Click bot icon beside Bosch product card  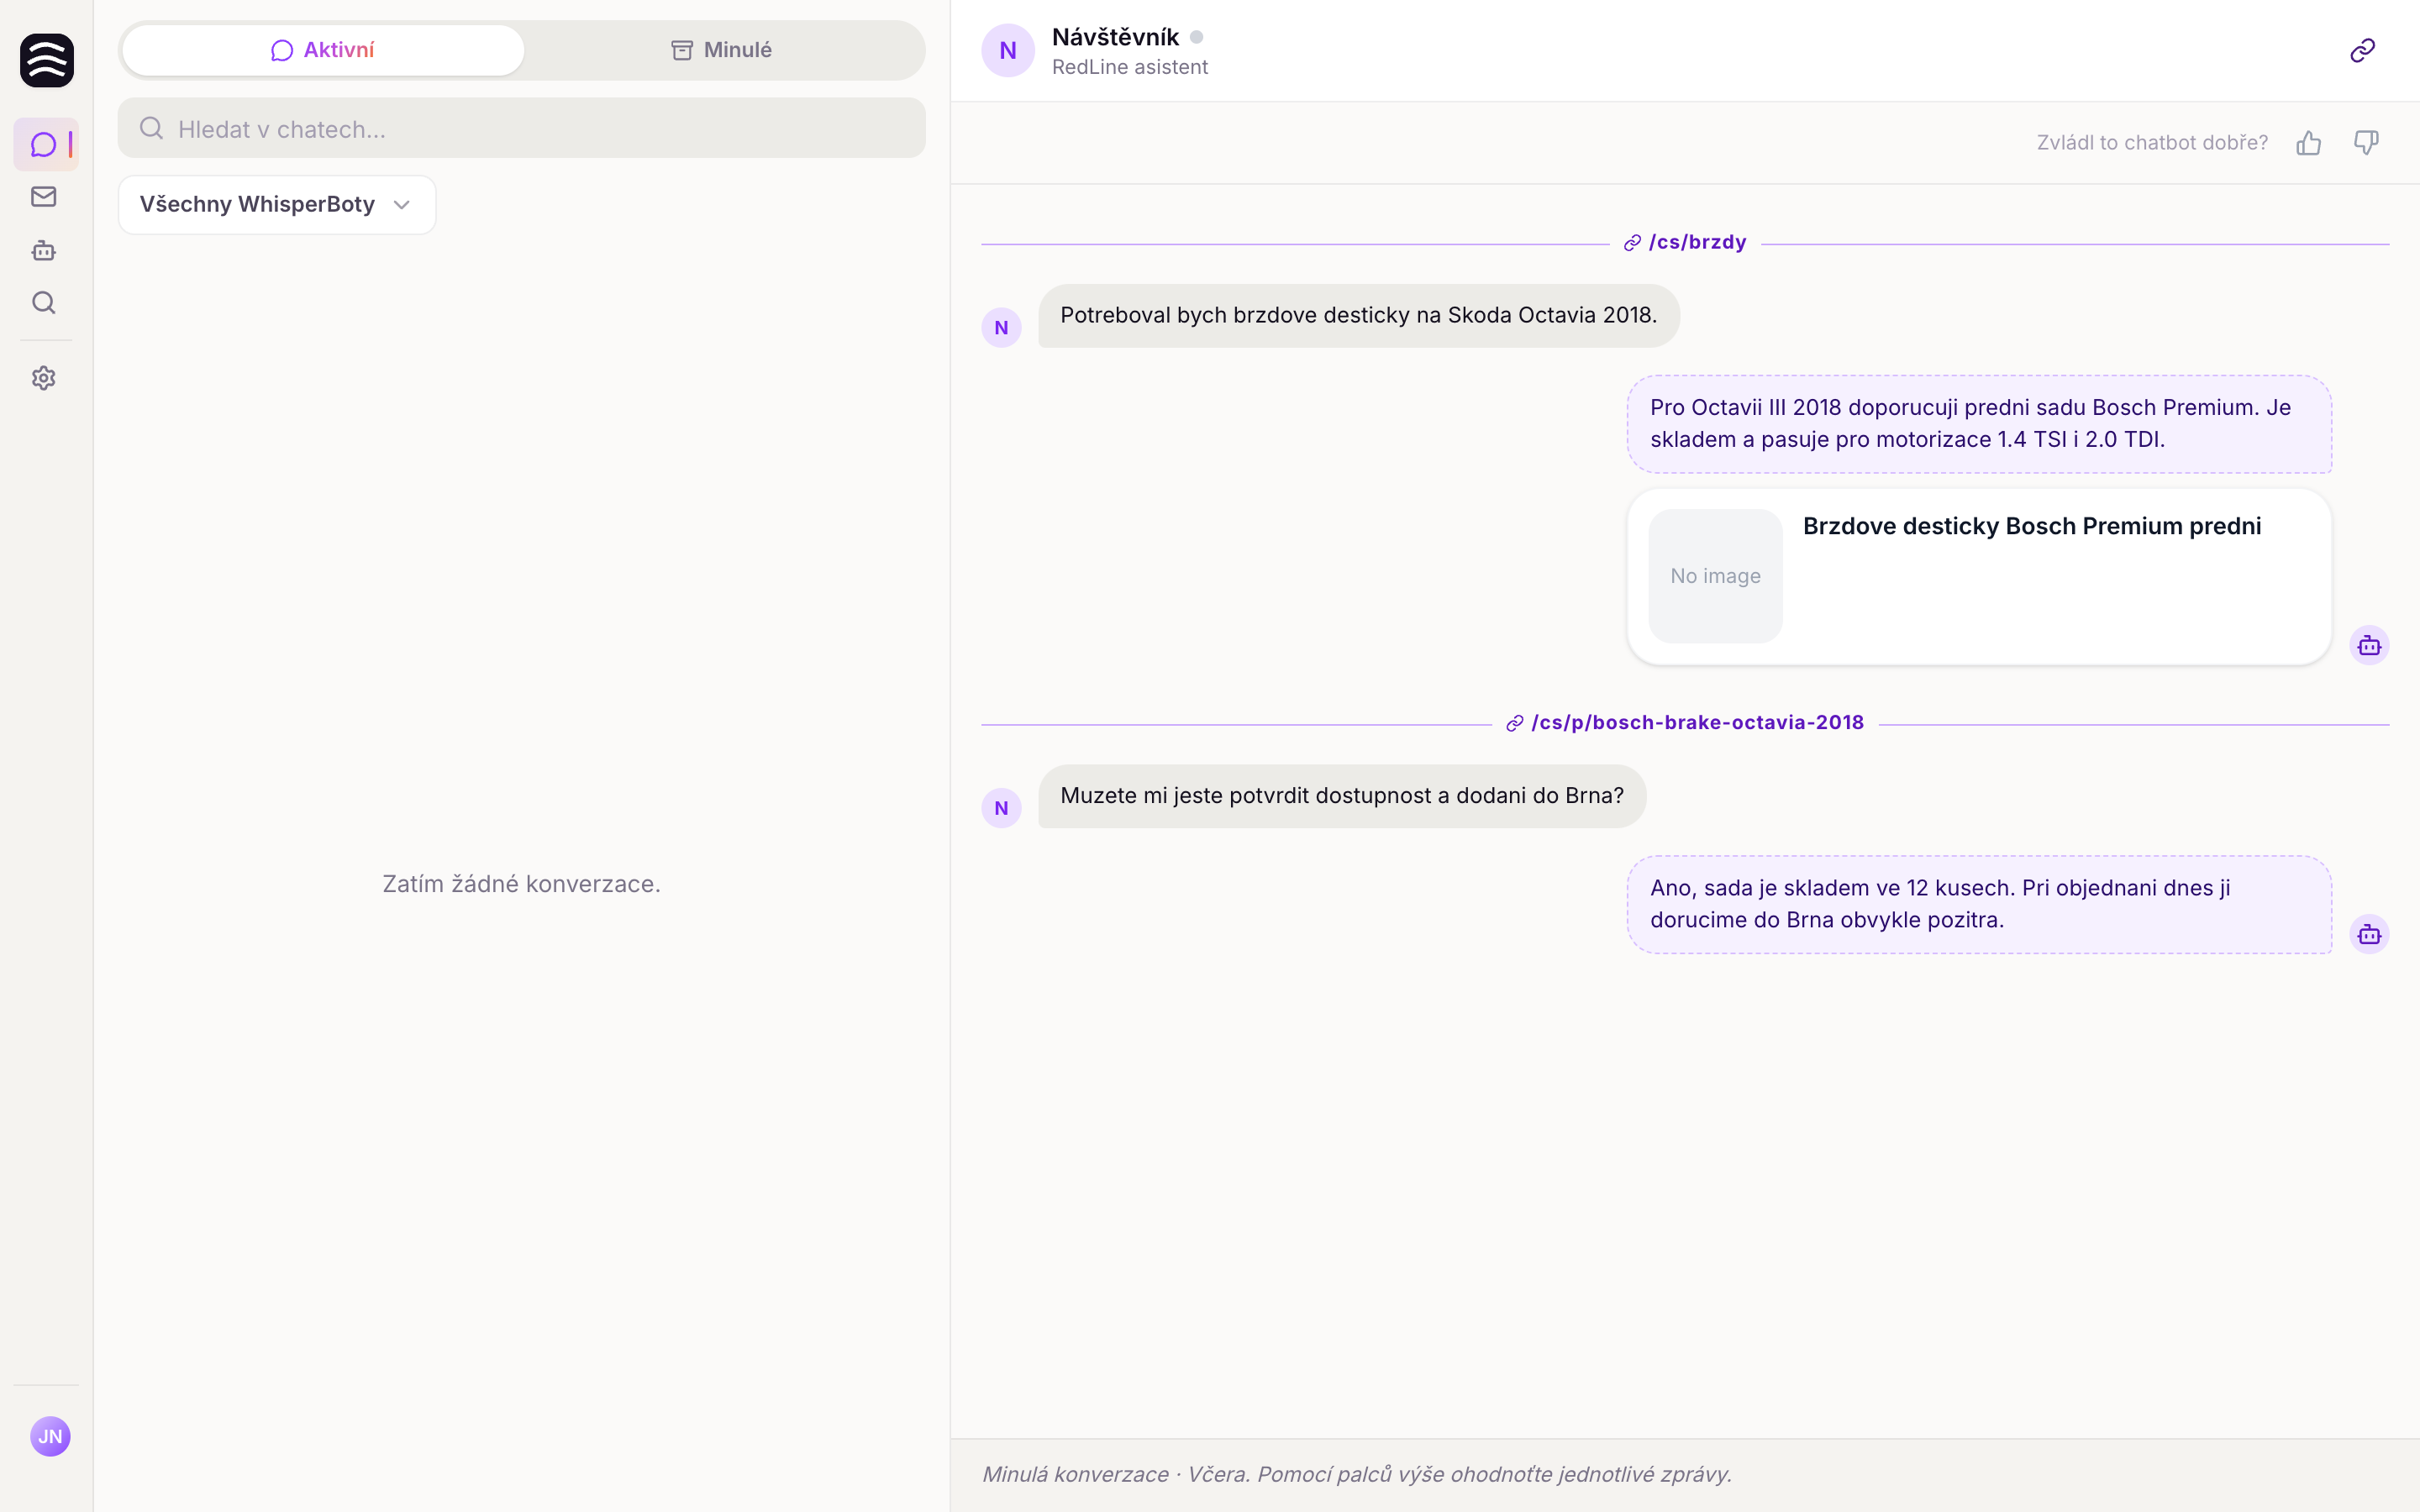2369,646
